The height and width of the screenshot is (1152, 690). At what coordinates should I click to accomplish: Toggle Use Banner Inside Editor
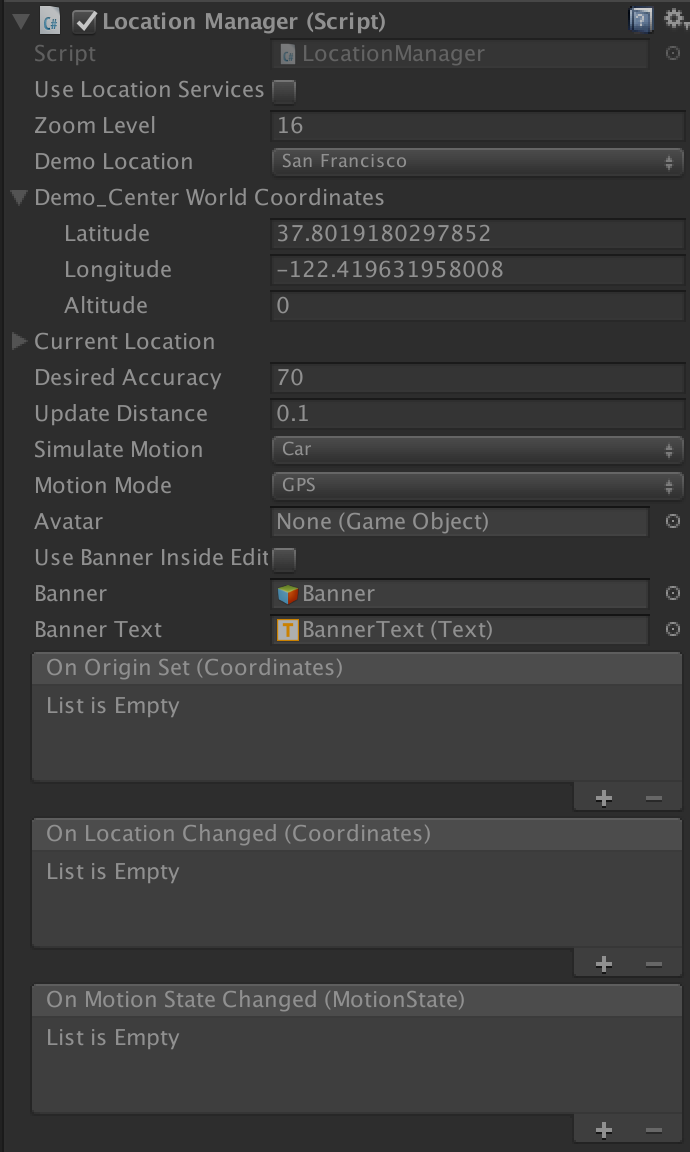point(283,557)
